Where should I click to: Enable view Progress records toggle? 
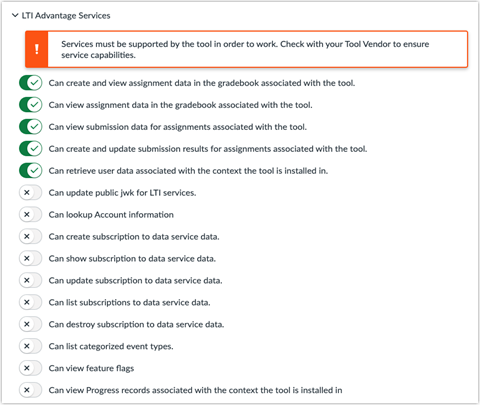click(x=31, y=390)
